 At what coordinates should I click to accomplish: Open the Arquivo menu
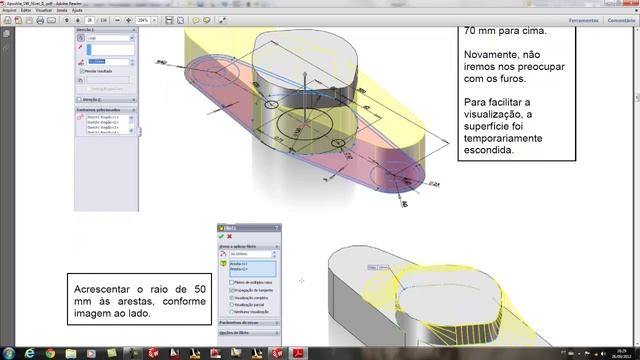(x=9, y=10)
